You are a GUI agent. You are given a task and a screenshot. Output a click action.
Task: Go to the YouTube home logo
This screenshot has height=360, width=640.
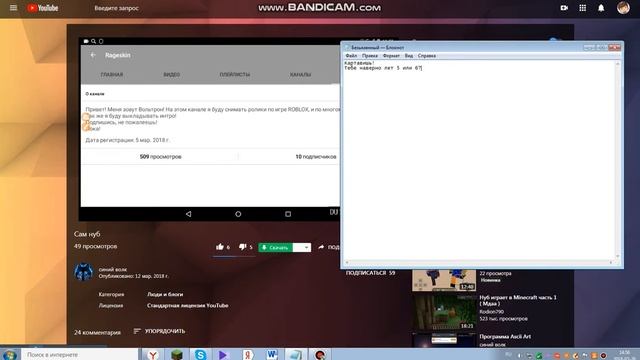(x=42, y=8)
